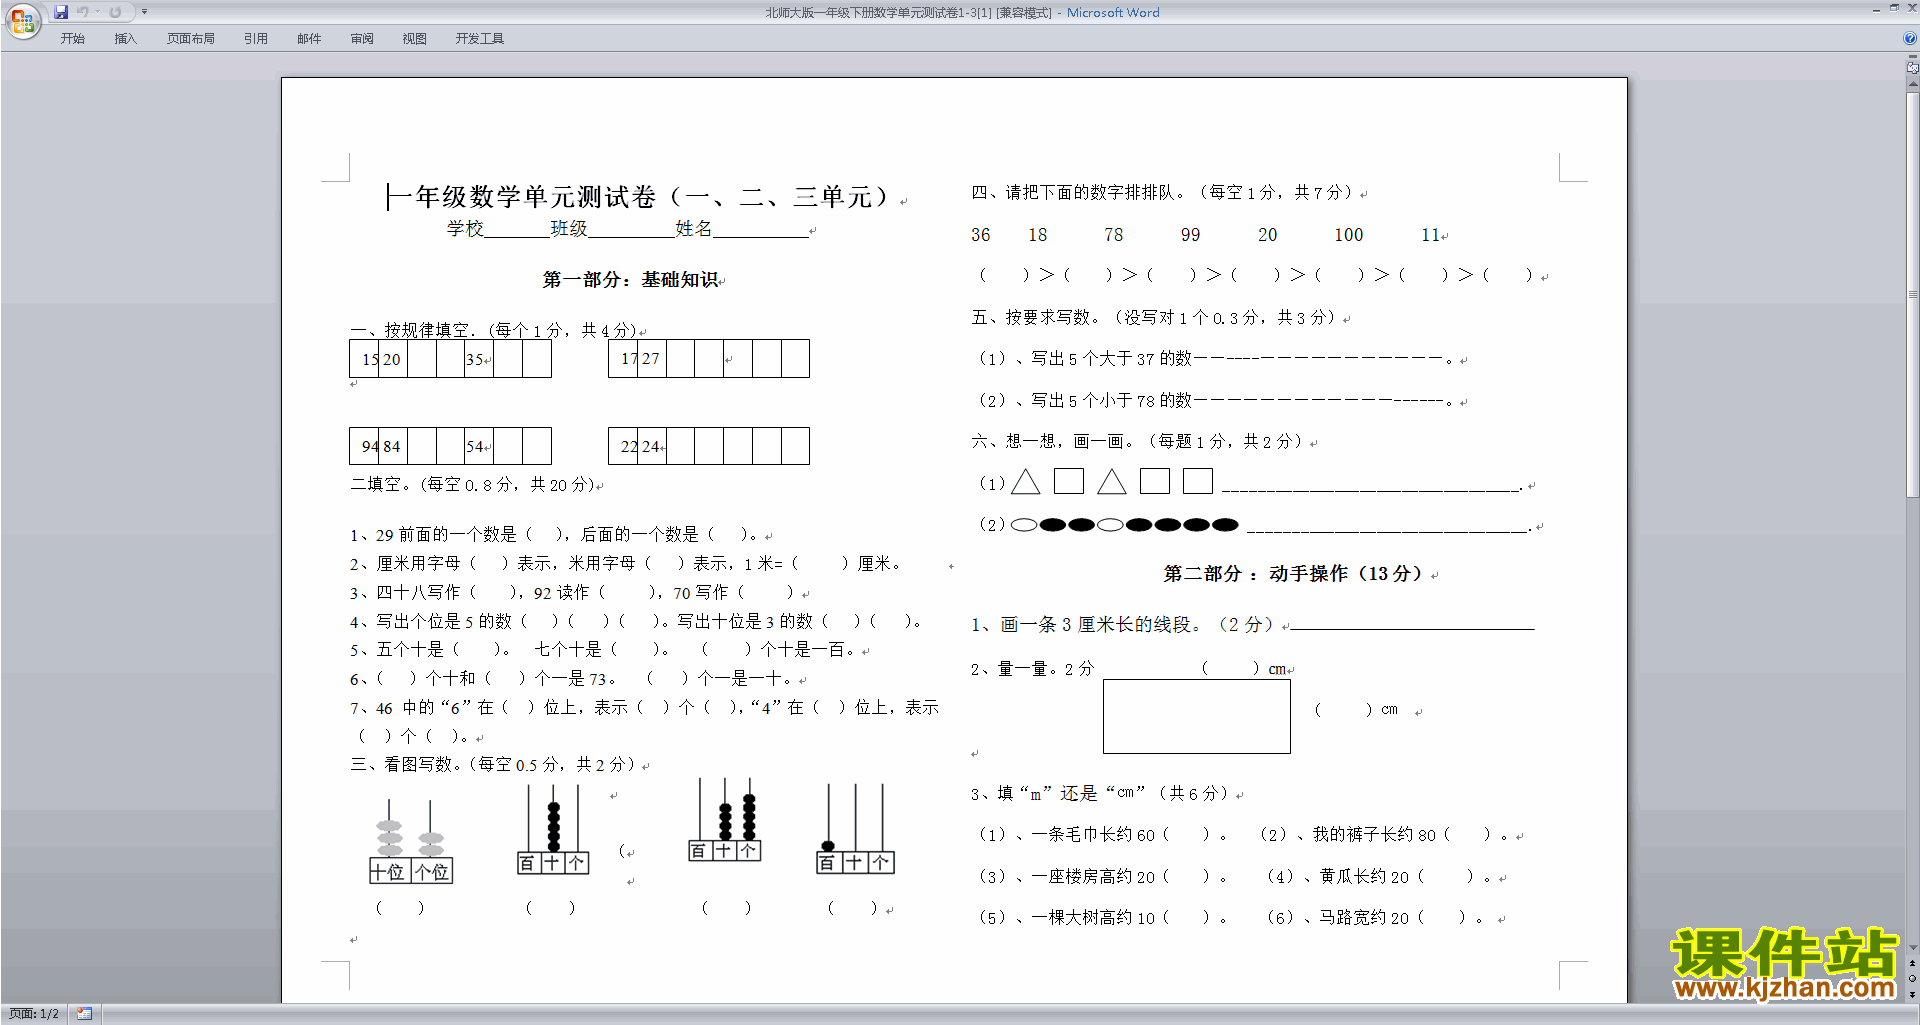The height and width of the screenshot is (1025, 1920).
Task: Open the Office button menu
Action: coord(22,20)
